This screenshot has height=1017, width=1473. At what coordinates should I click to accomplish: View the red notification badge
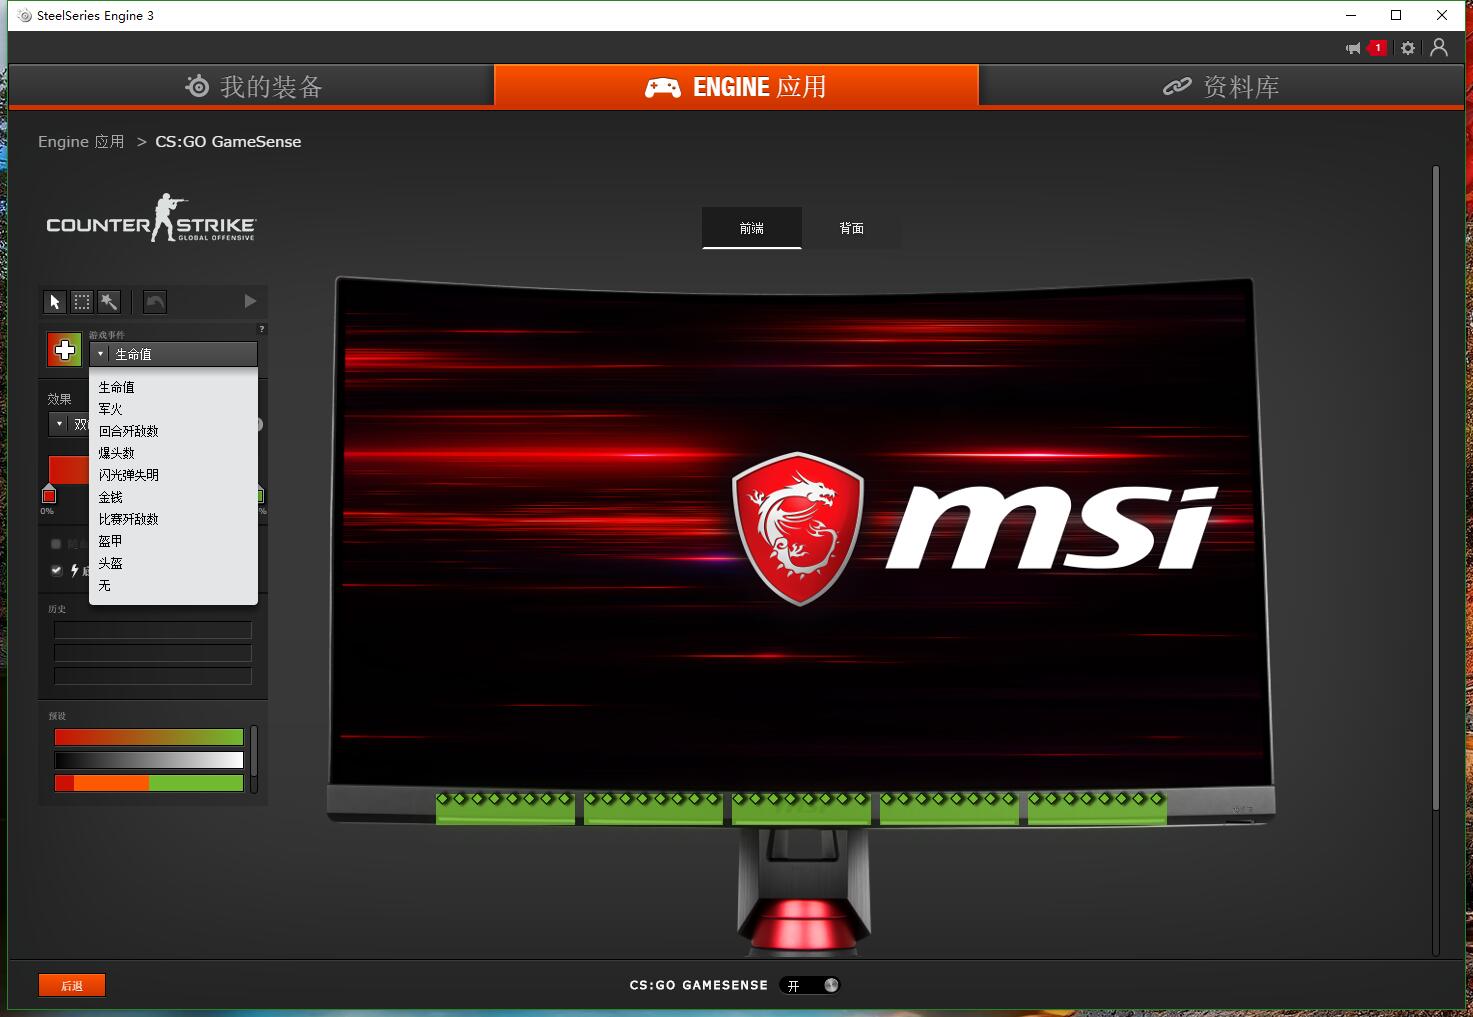[x=1378, y=47]
